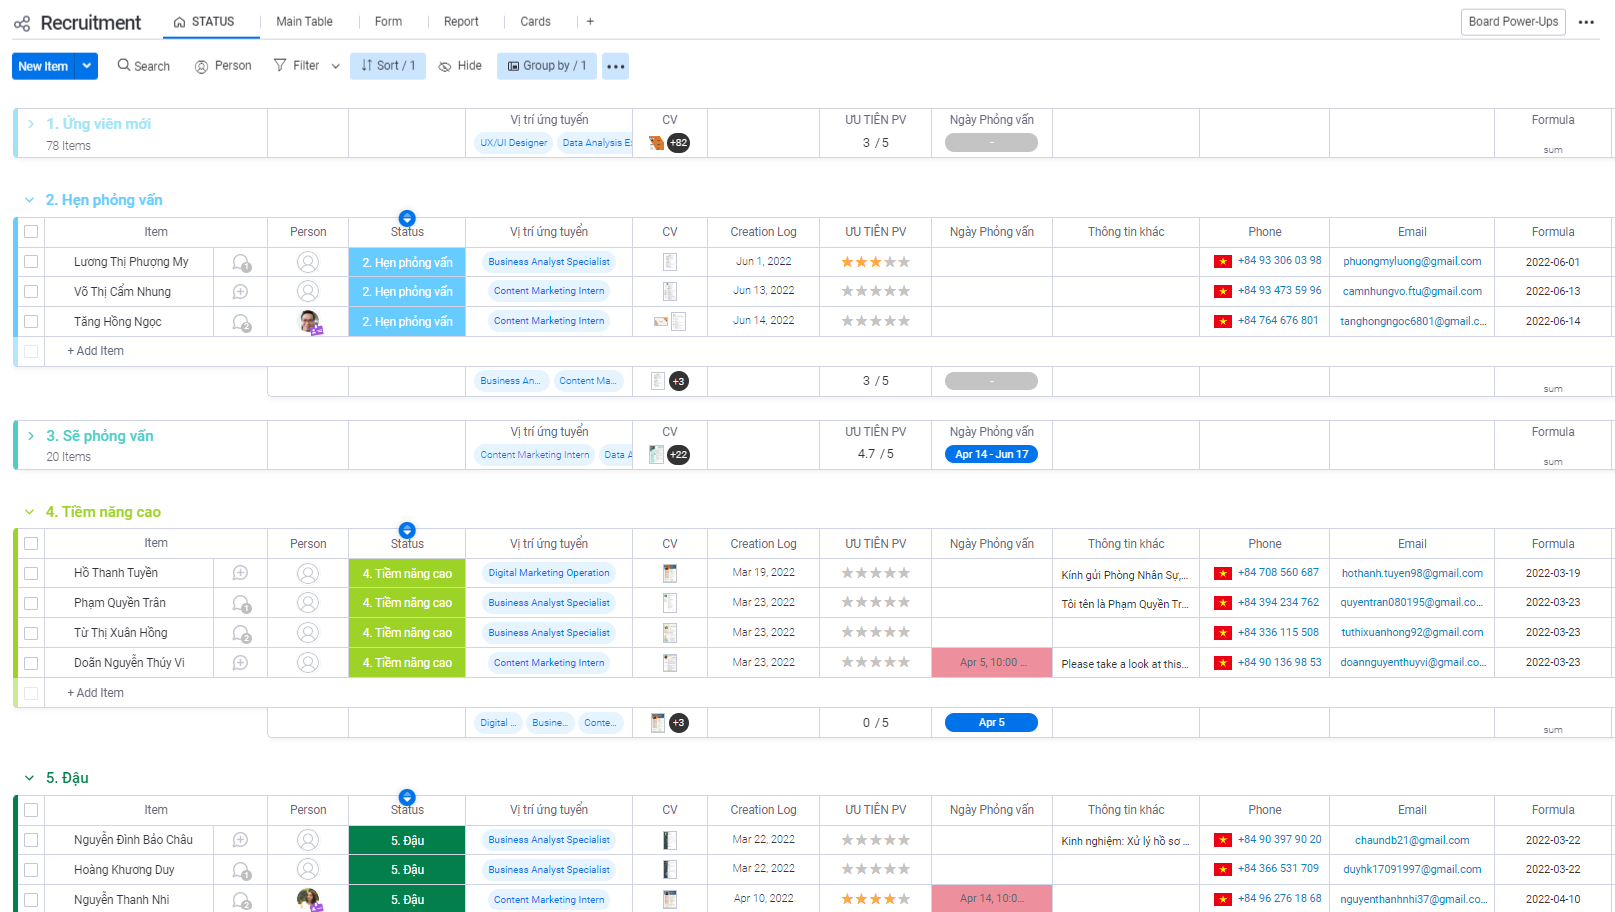Image resolution: width=1615 pixels, height=912 pixels.
Task: Click the add view plus icon
Action: tap(590, 21)
